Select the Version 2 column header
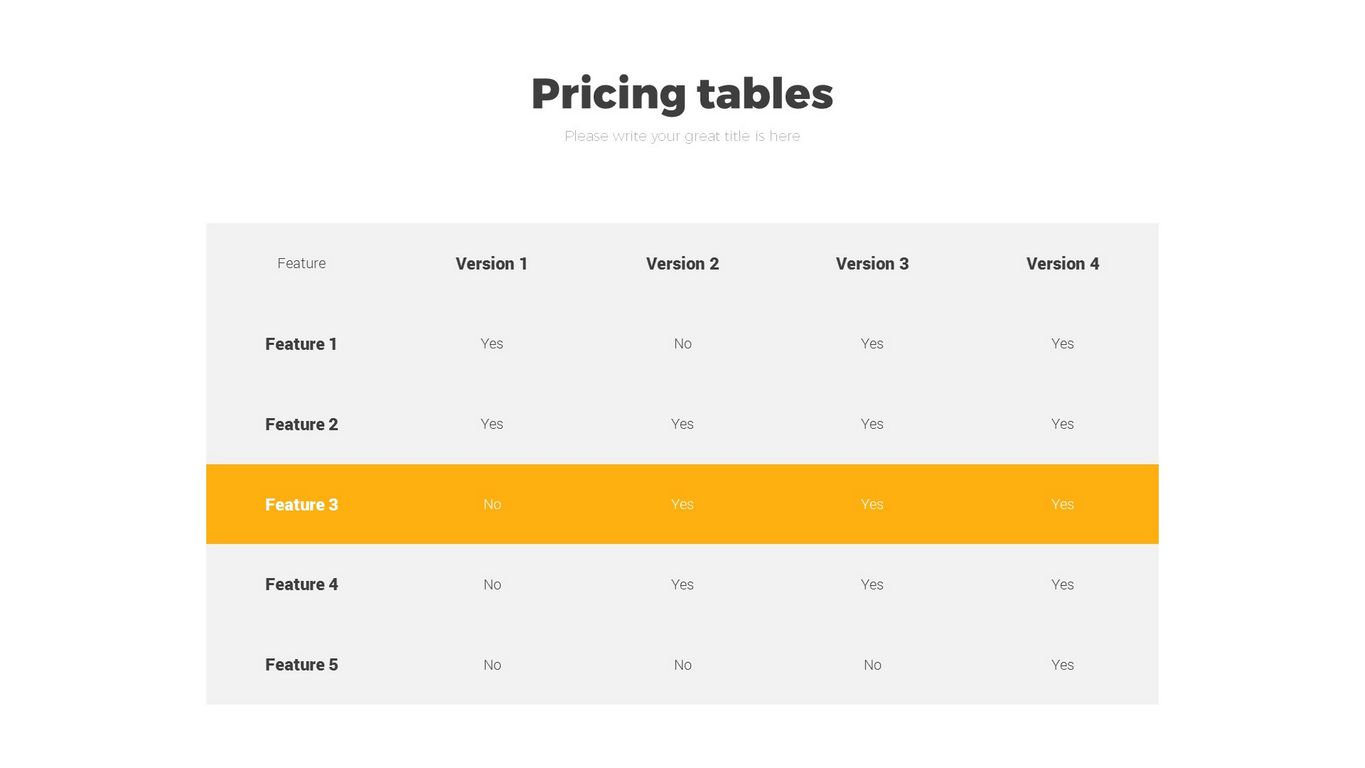 682,264
